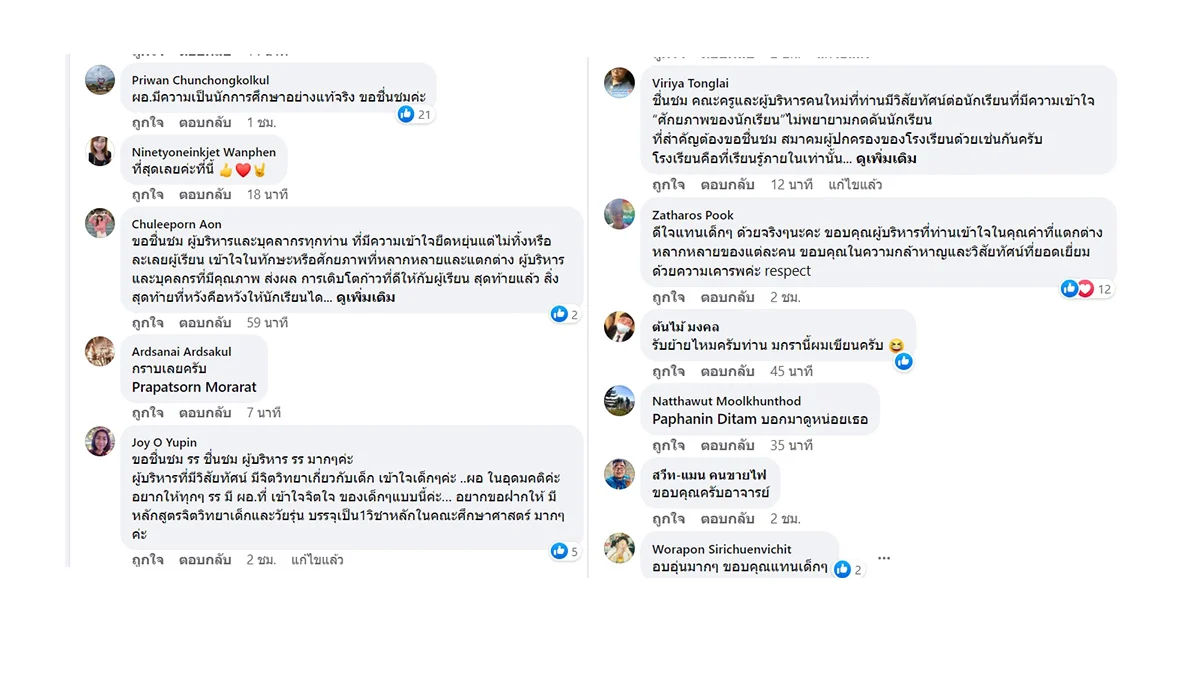This screenshot has width=1190, height=673.
Task: Expand Chuleeporn Aon's comment with ดูเพิ่มเติม
Action: [366, 297]
